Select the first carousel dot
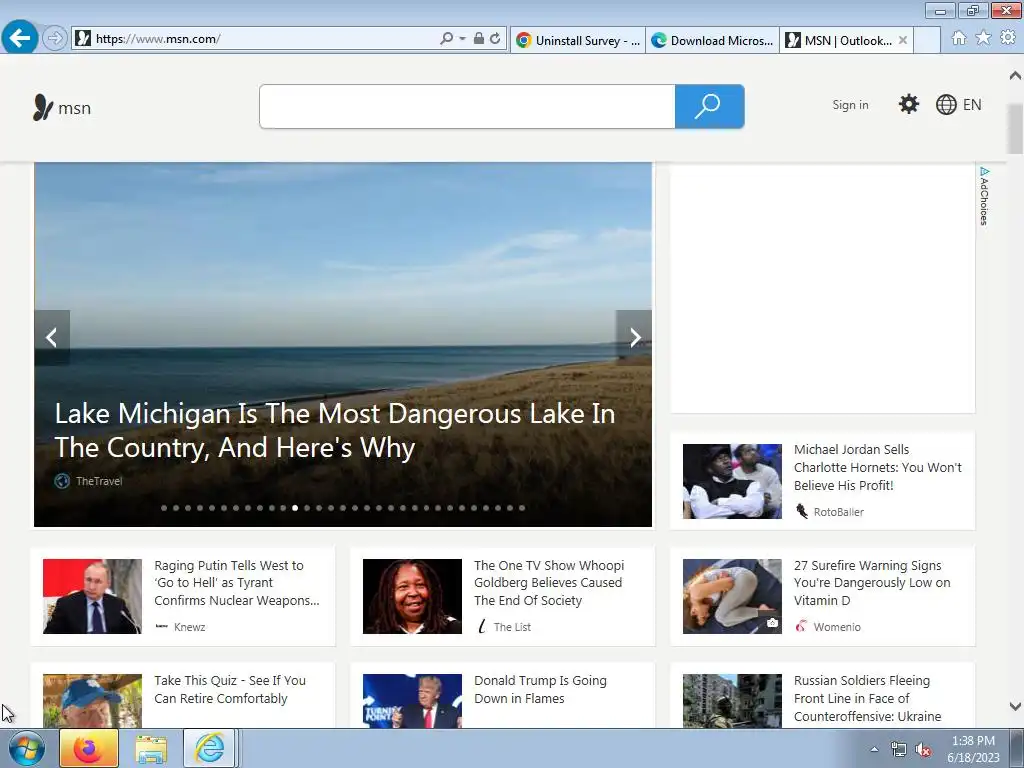 tap(164, 508)
